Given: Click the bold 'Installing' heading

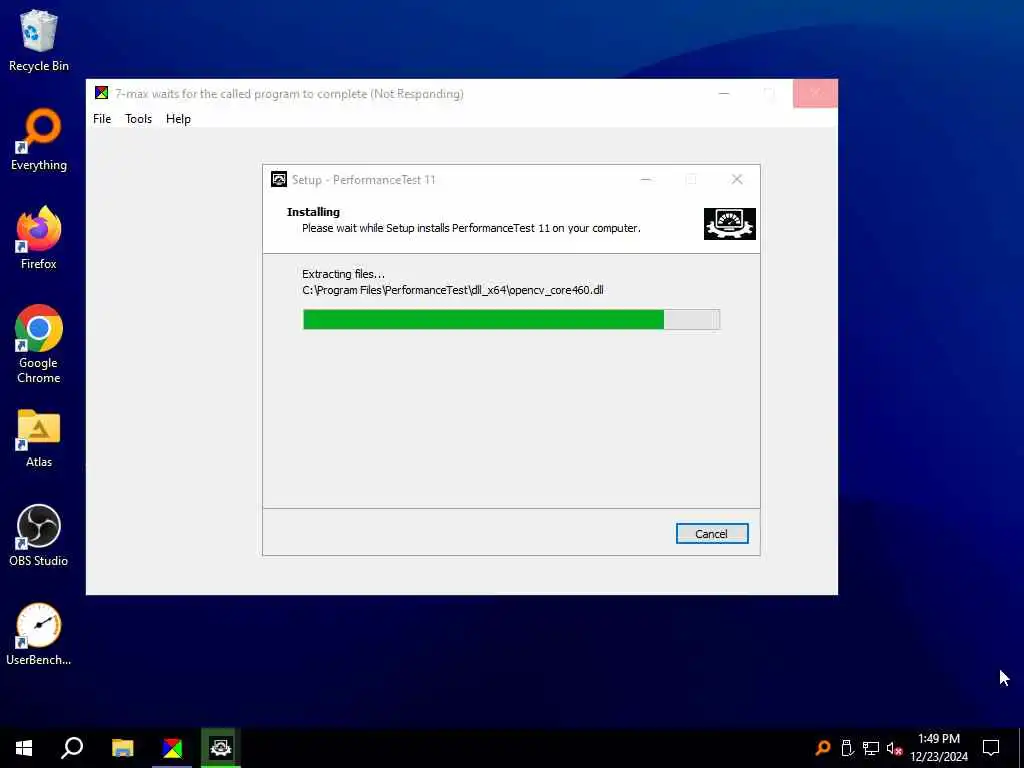Looking at the screenshot, I should [313, 212].
